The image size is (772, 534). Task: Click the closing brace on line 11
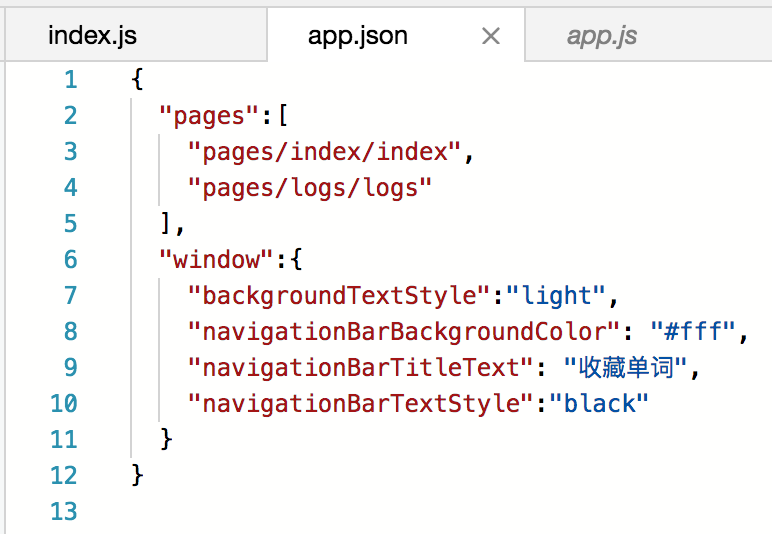coord(166,439)
